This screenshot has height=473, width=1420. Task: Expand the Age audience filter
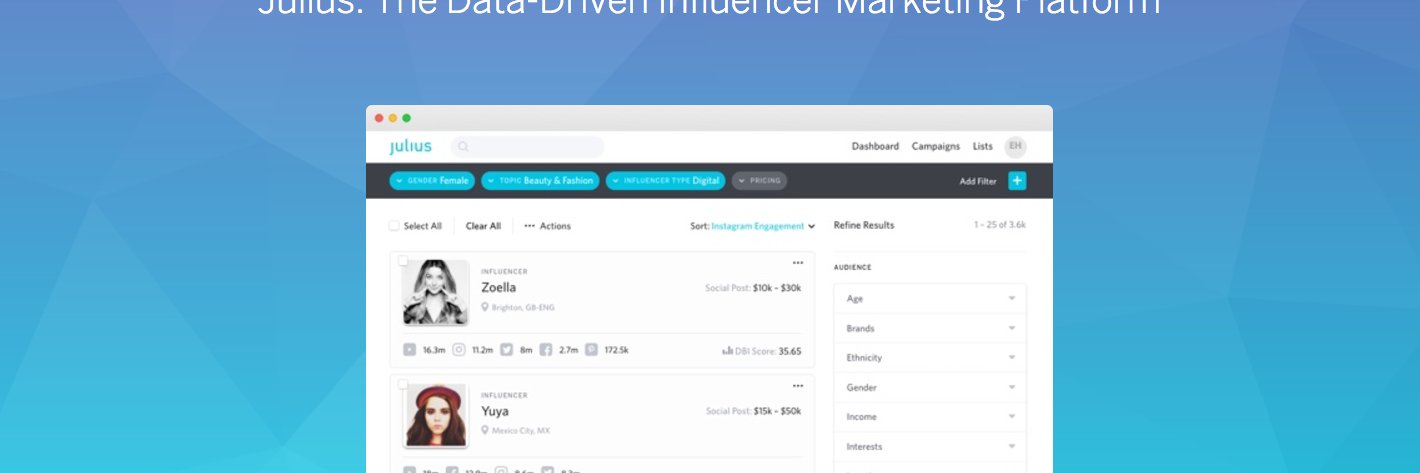click(x=930, y=298)
